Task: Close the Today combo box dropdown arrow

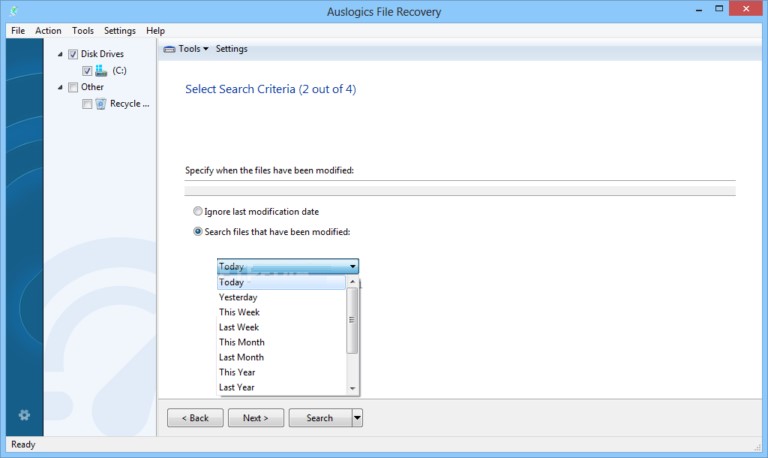Action: (353, 266)
